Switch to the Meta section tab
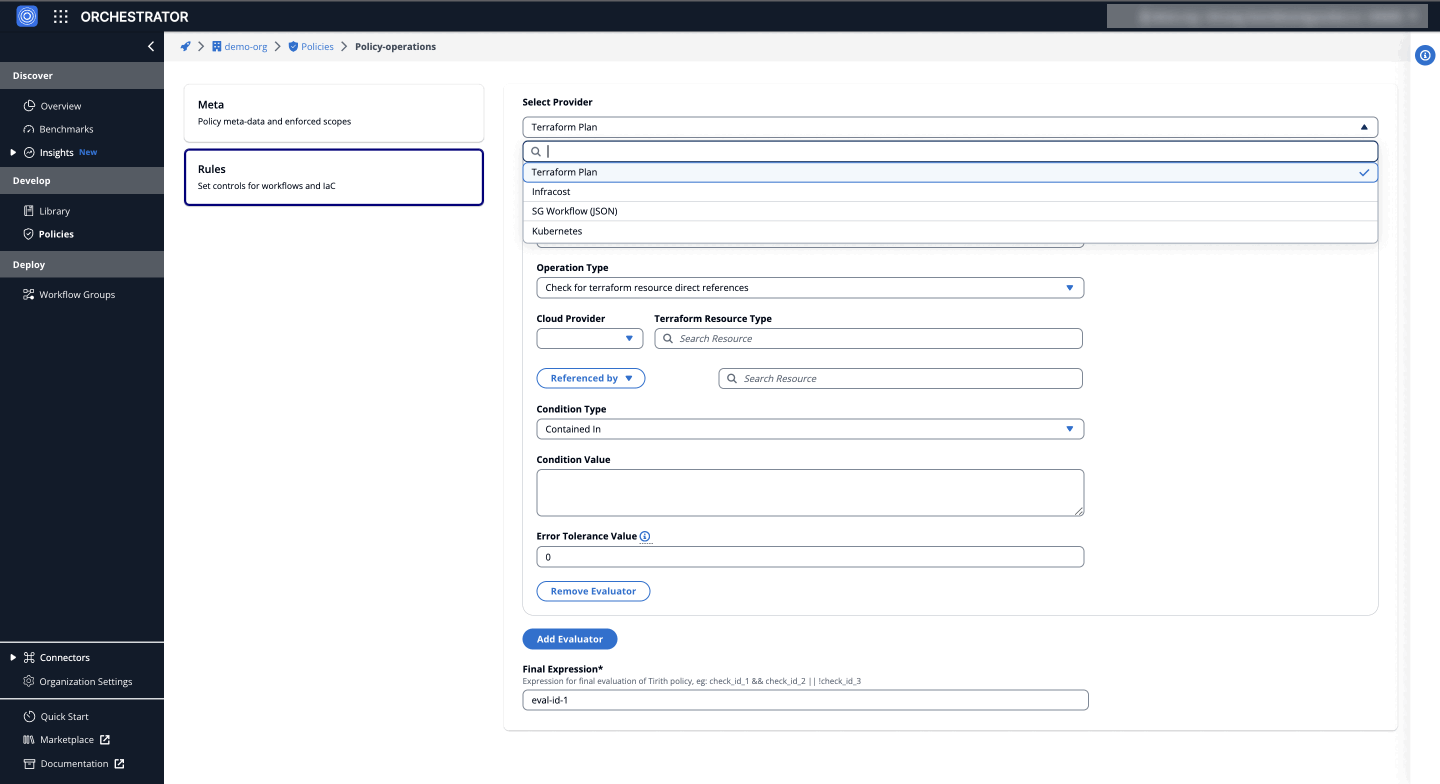1440x784 pixels. (334, 113)
